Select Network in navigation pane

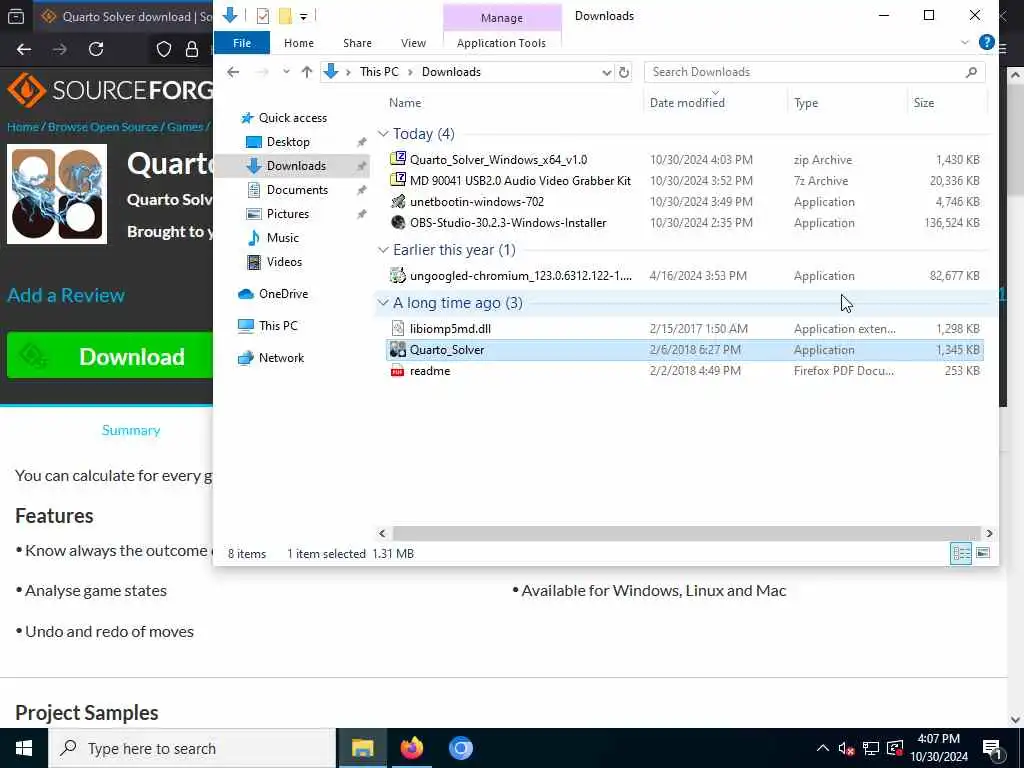pos(281,357)
